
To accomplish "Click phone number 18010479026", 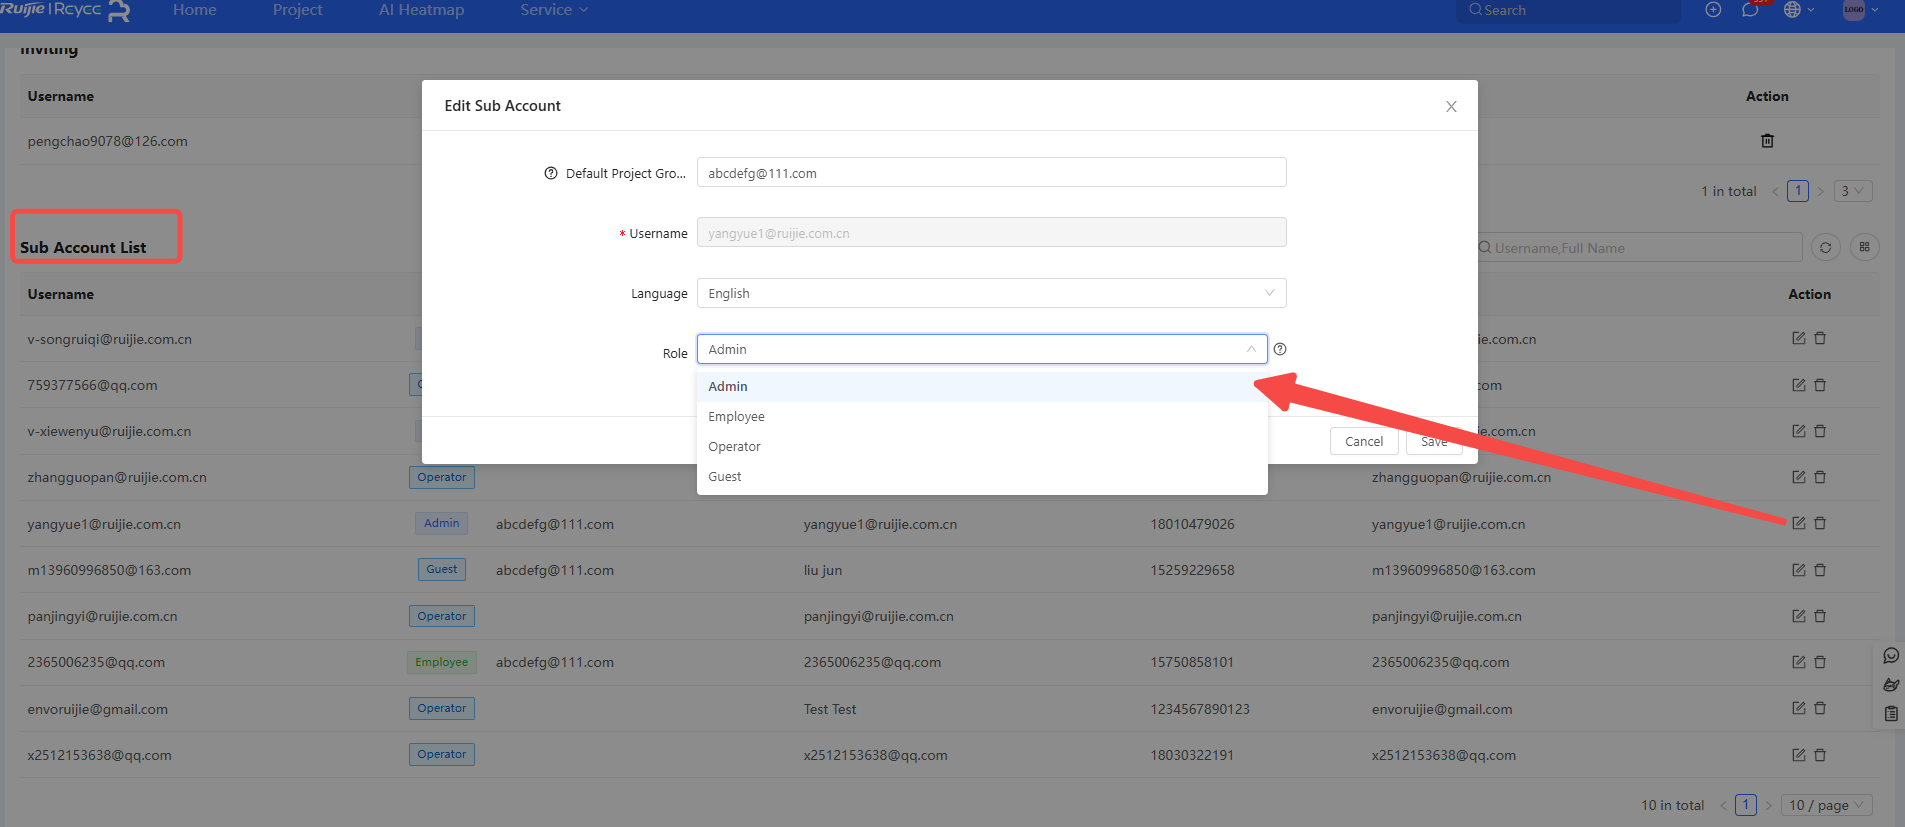I will click(x=1192, y=524).
